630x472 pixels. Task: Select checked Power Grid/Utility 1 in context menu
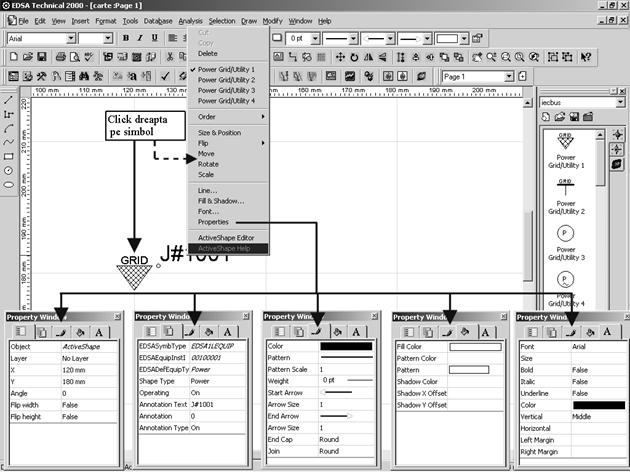[x=226, y=70]
